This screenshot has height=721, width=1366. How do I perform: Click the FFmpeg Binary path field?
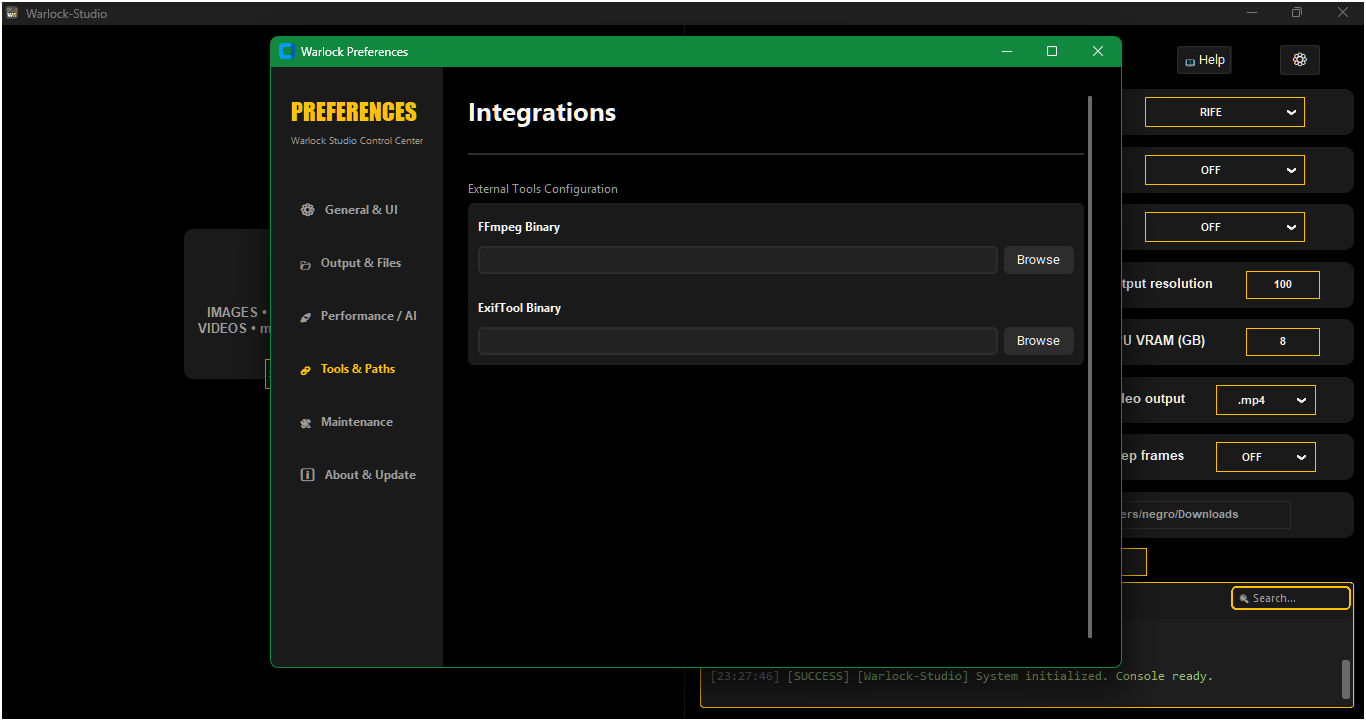point(738,260)
